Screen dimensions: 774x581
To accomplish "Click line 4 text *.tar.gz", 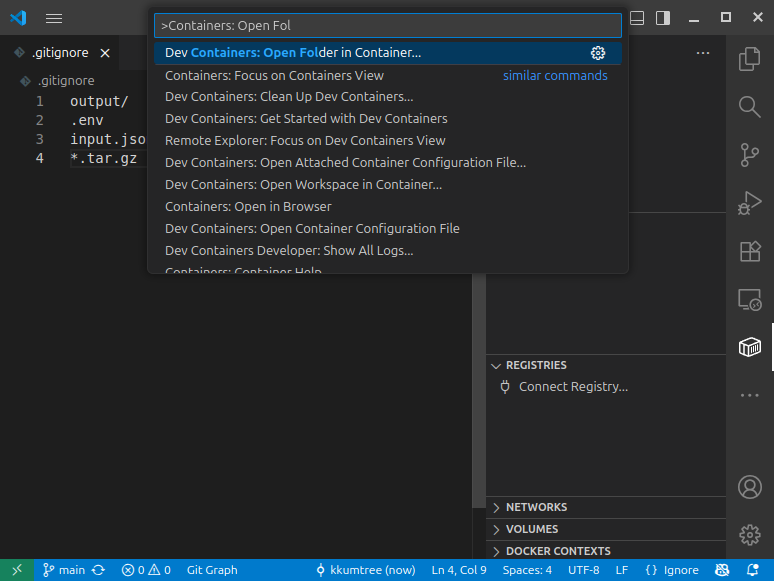I will (x=103, y=158).
